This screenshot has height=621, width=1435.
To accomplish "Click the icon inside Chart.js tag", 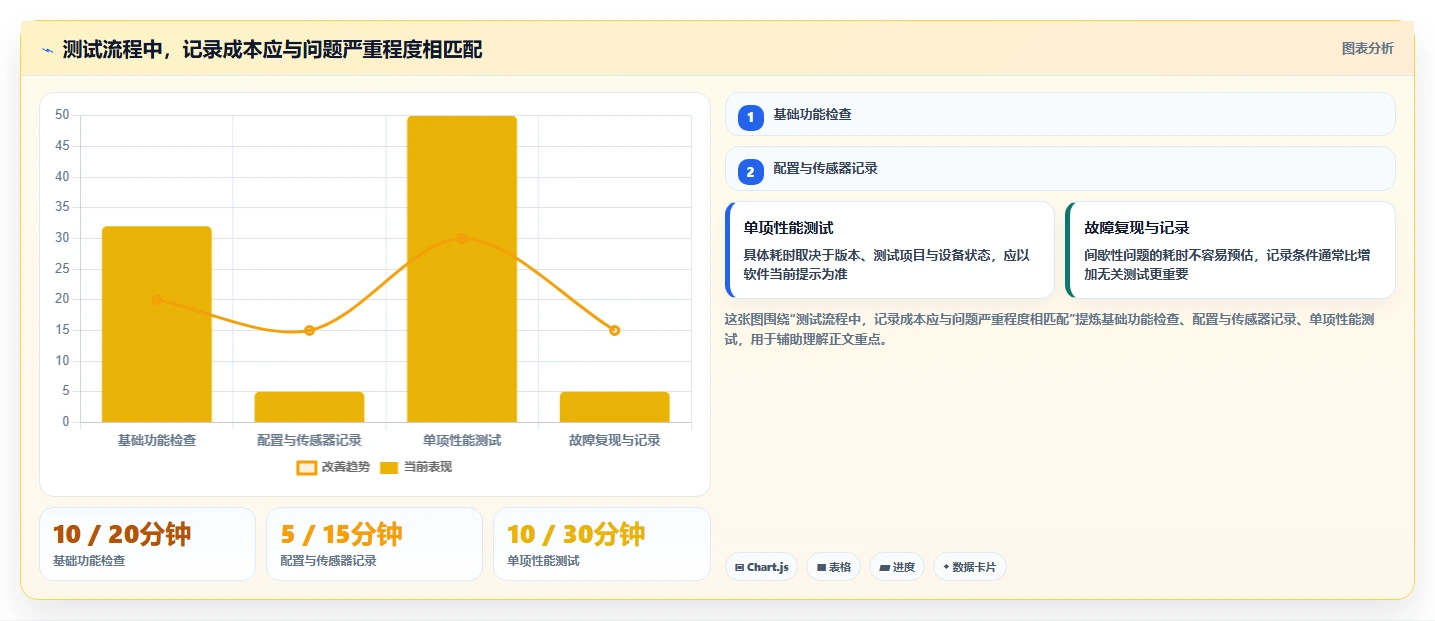I will click(739, 567).
